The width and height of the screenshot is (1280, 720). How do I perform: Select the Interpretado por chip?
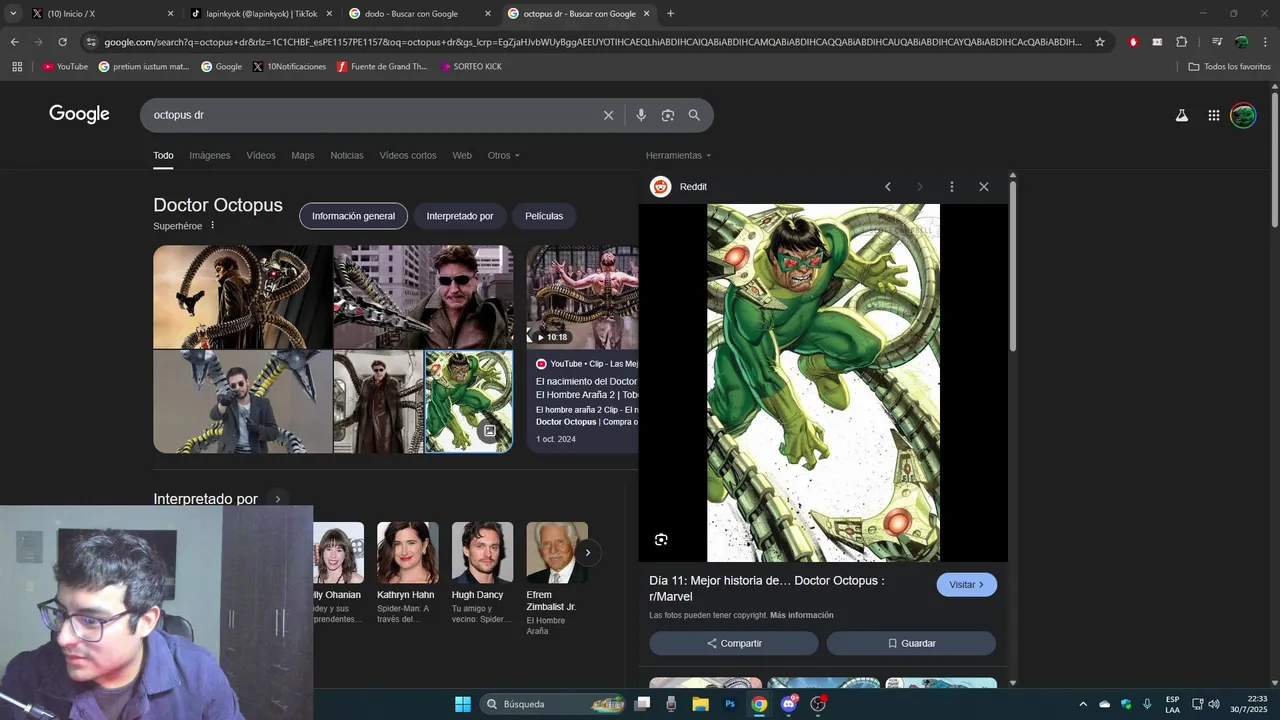pyautogui.click(x=460, y=216)
